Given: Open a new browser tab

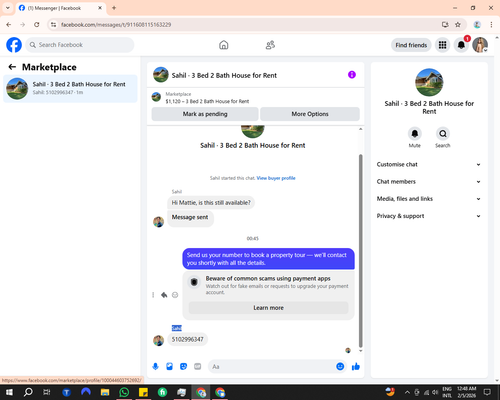Looking at the screenshot, I should tap(114, 8).
